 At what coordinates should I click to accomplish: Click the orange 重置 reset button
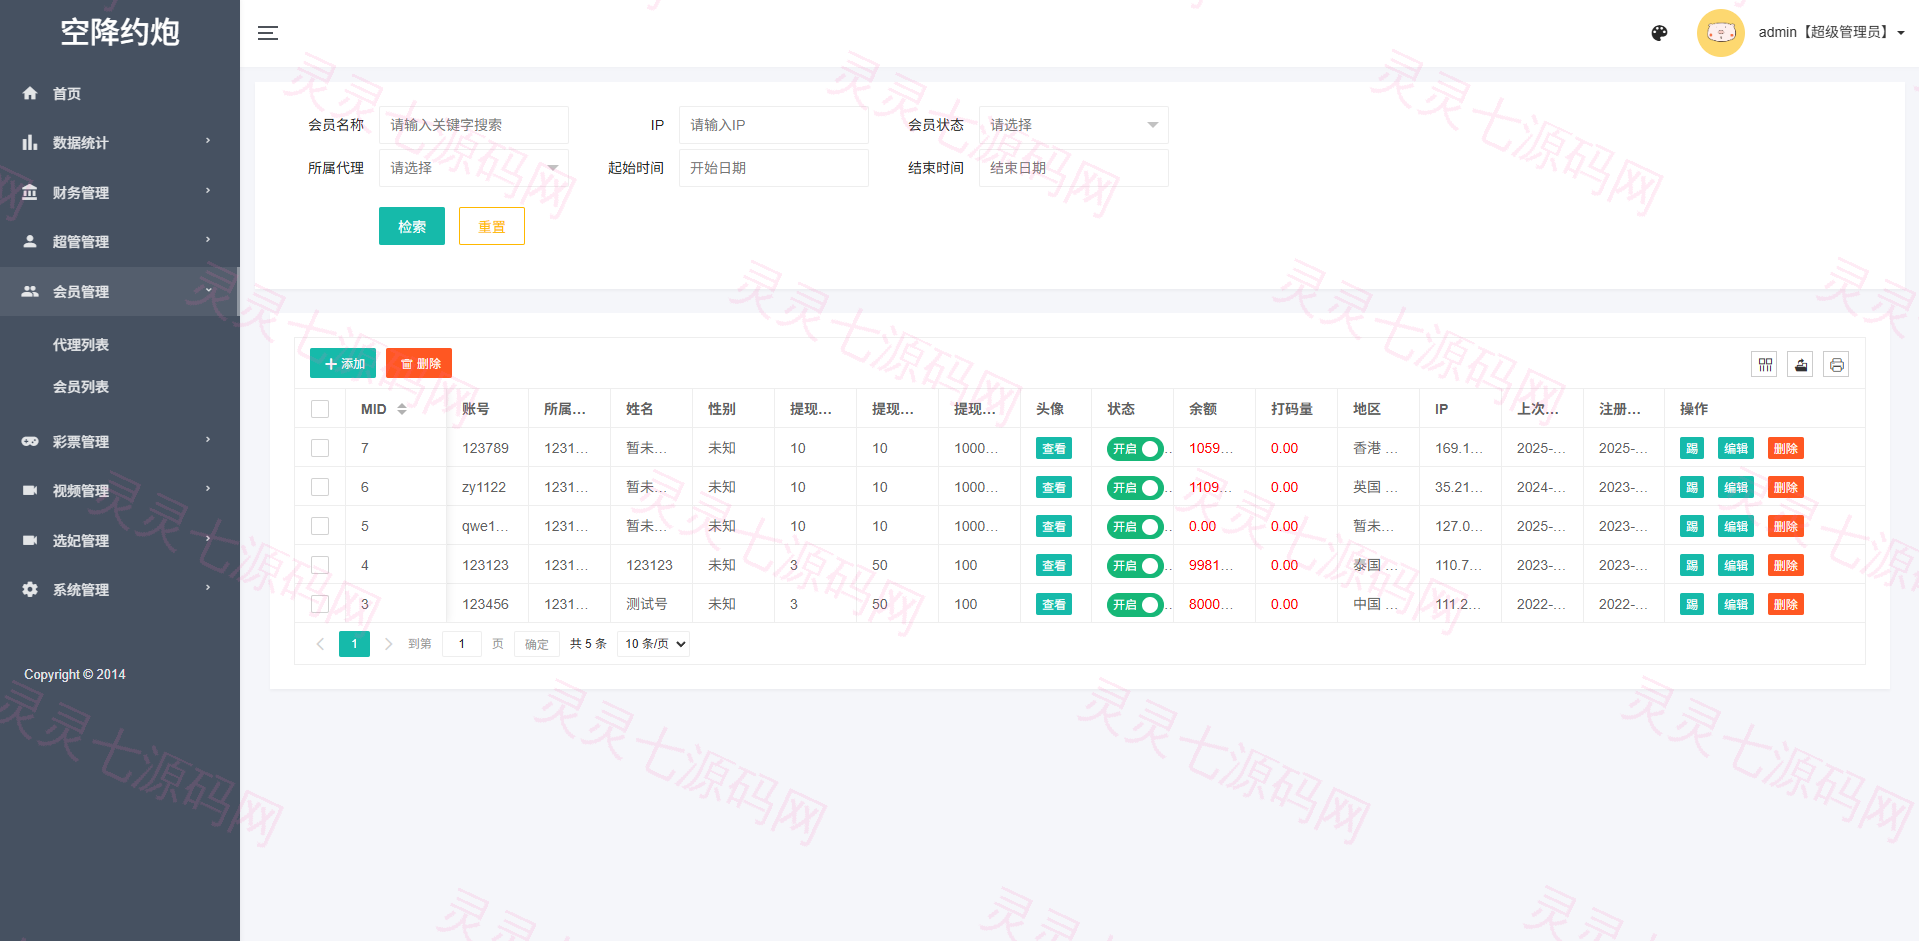(x=492, y=227)
